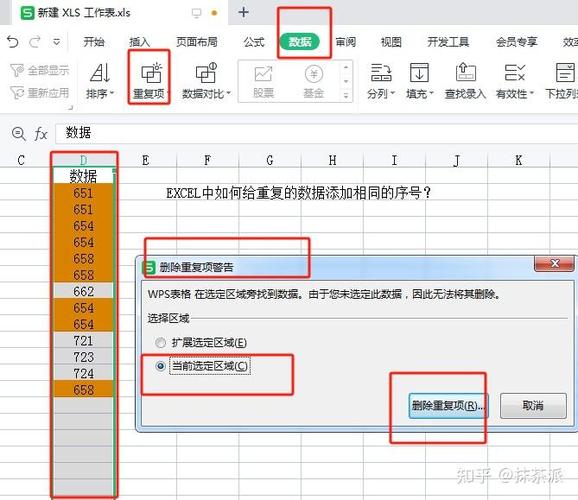The width and height of the screenshot is (578, 500).
Task: Add a new document tab with plus
Action: [243, 13]
